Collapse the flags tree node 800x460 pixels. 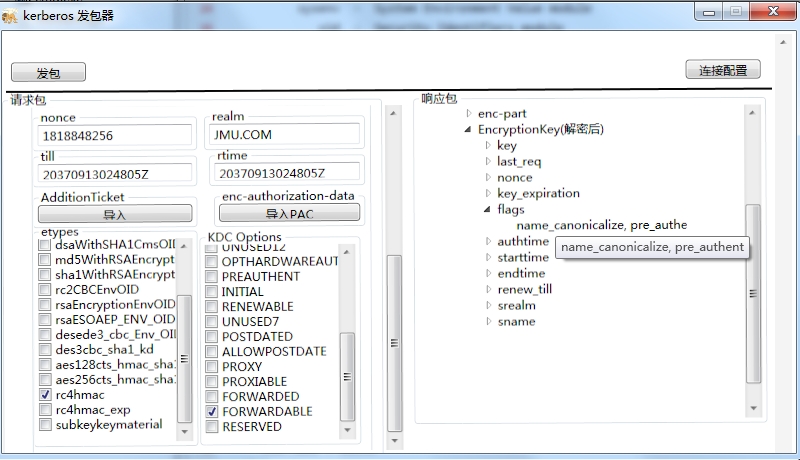click(488, 210)
